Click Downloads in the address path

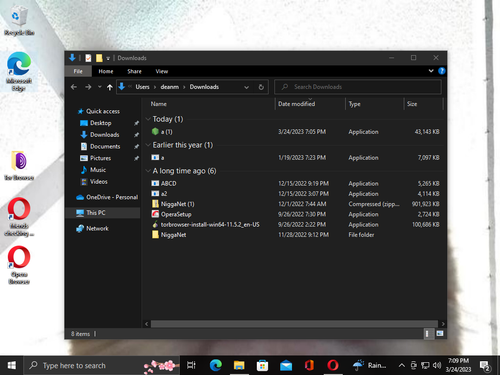point(204,87)
